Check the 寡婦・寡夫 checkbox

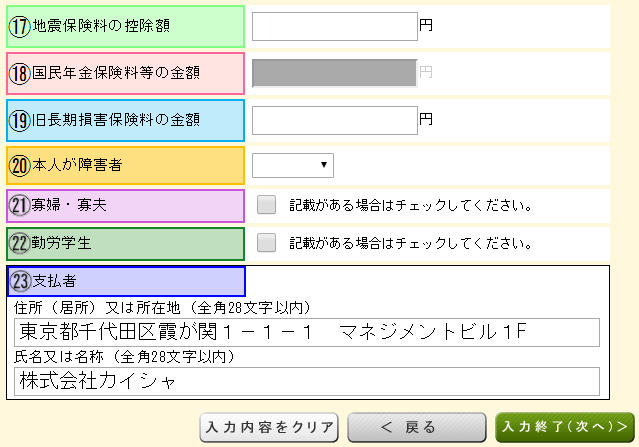coord(266,206)
